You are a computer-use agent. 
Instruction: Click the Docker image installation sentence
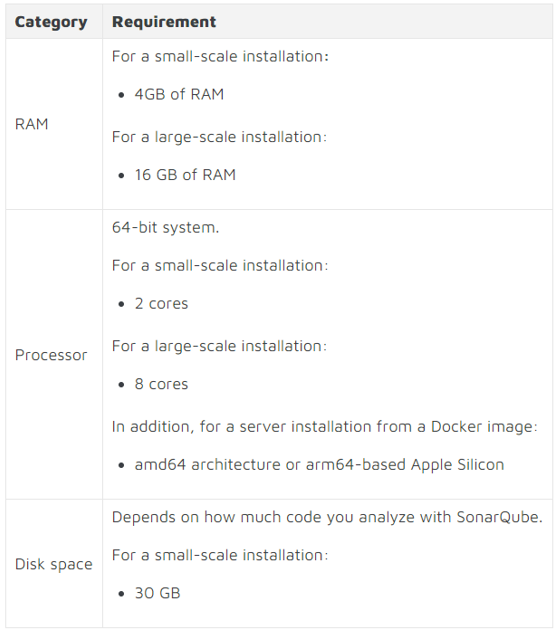[x=324, y=426]
